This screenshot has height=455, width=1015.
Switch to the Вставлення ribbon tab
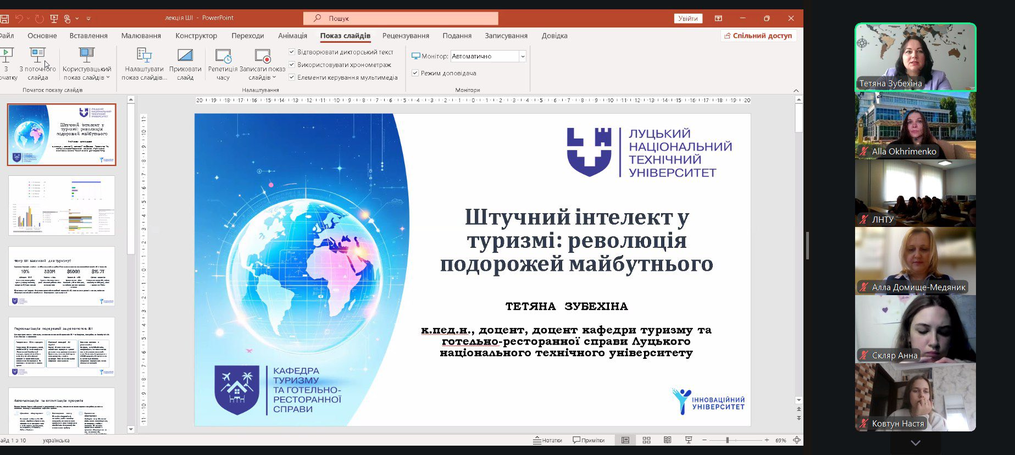click(x=88, y=36)
